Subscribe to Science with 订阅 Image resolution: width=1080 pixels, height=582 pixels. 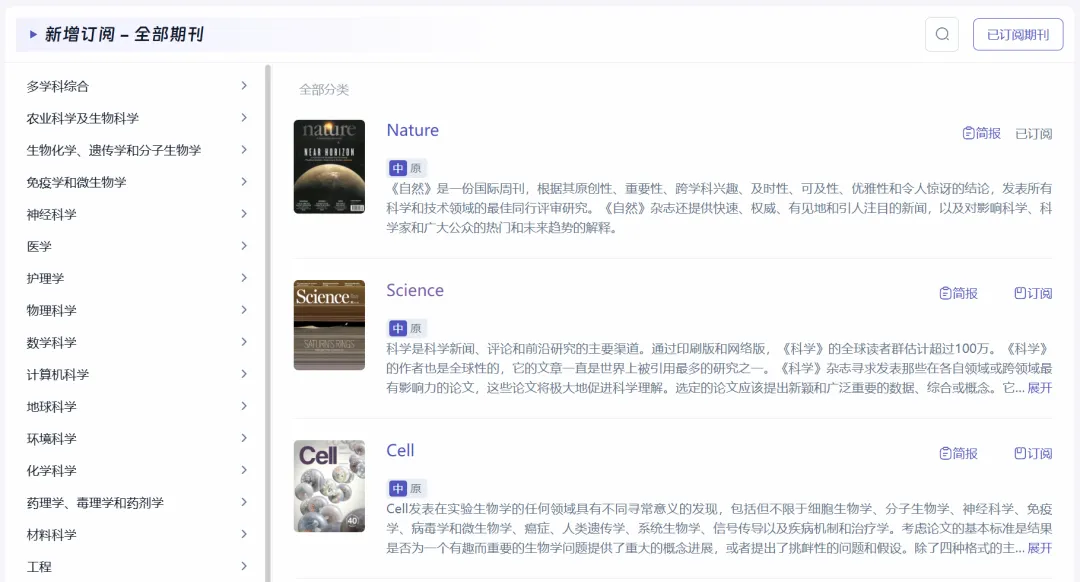1033,293
